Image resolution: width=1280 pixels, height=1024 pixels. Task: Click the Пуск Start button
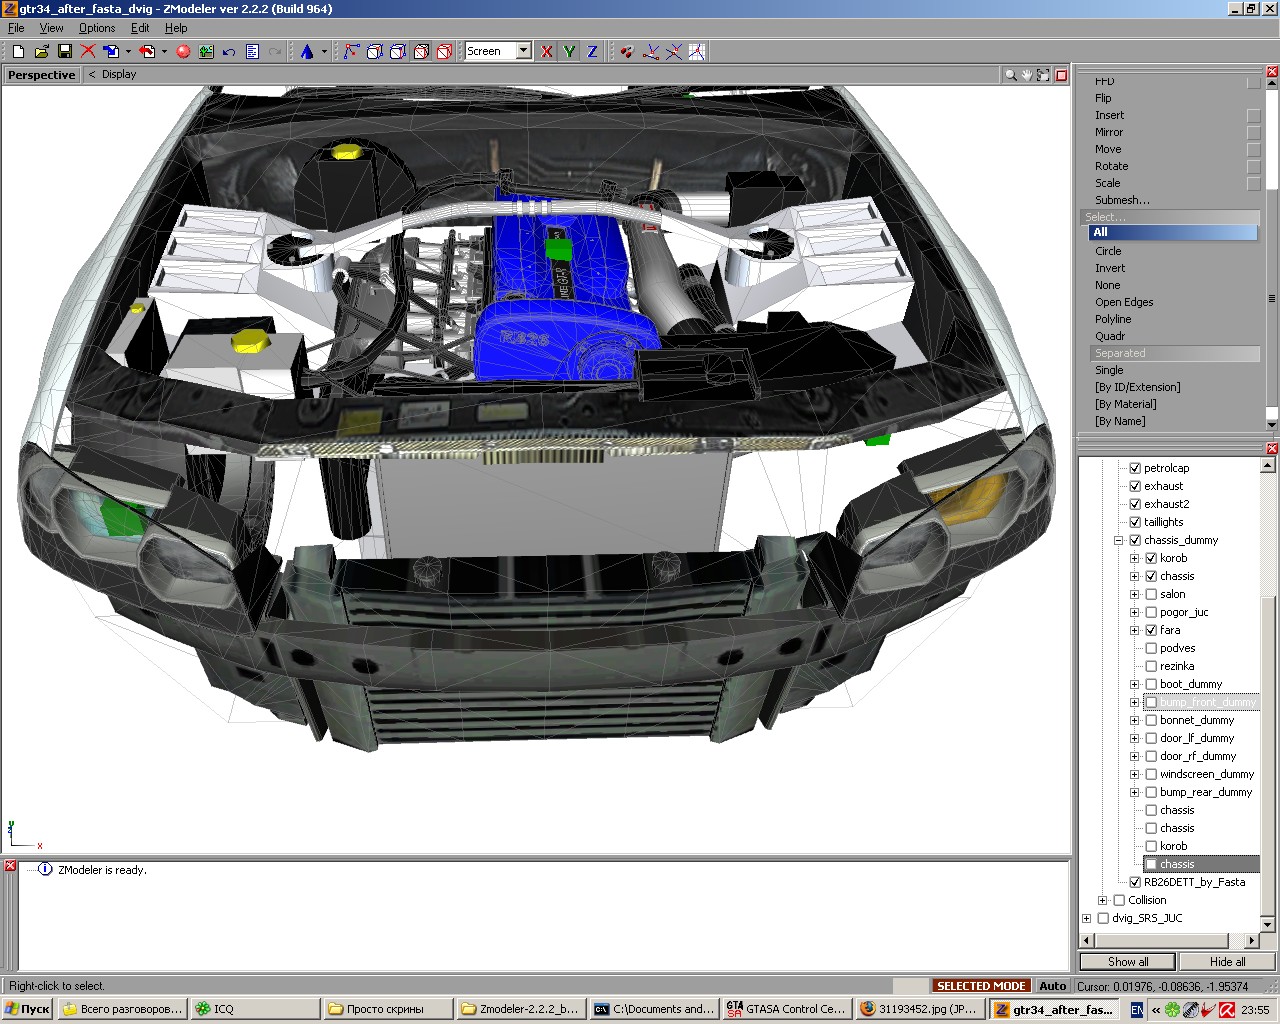click(27, 1010)
